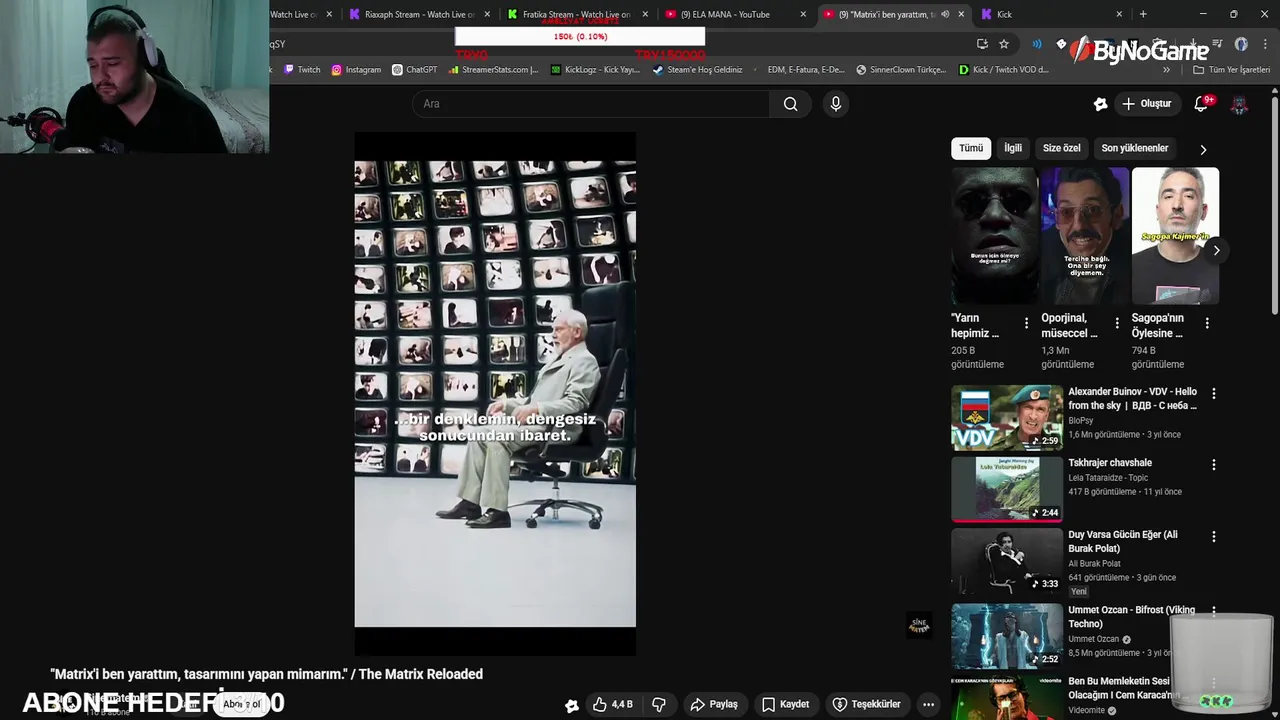Open Steam'e Hoş Geldiniz bookmark
This screenshot has height=720, width=1280.
[x=698, y=70]
